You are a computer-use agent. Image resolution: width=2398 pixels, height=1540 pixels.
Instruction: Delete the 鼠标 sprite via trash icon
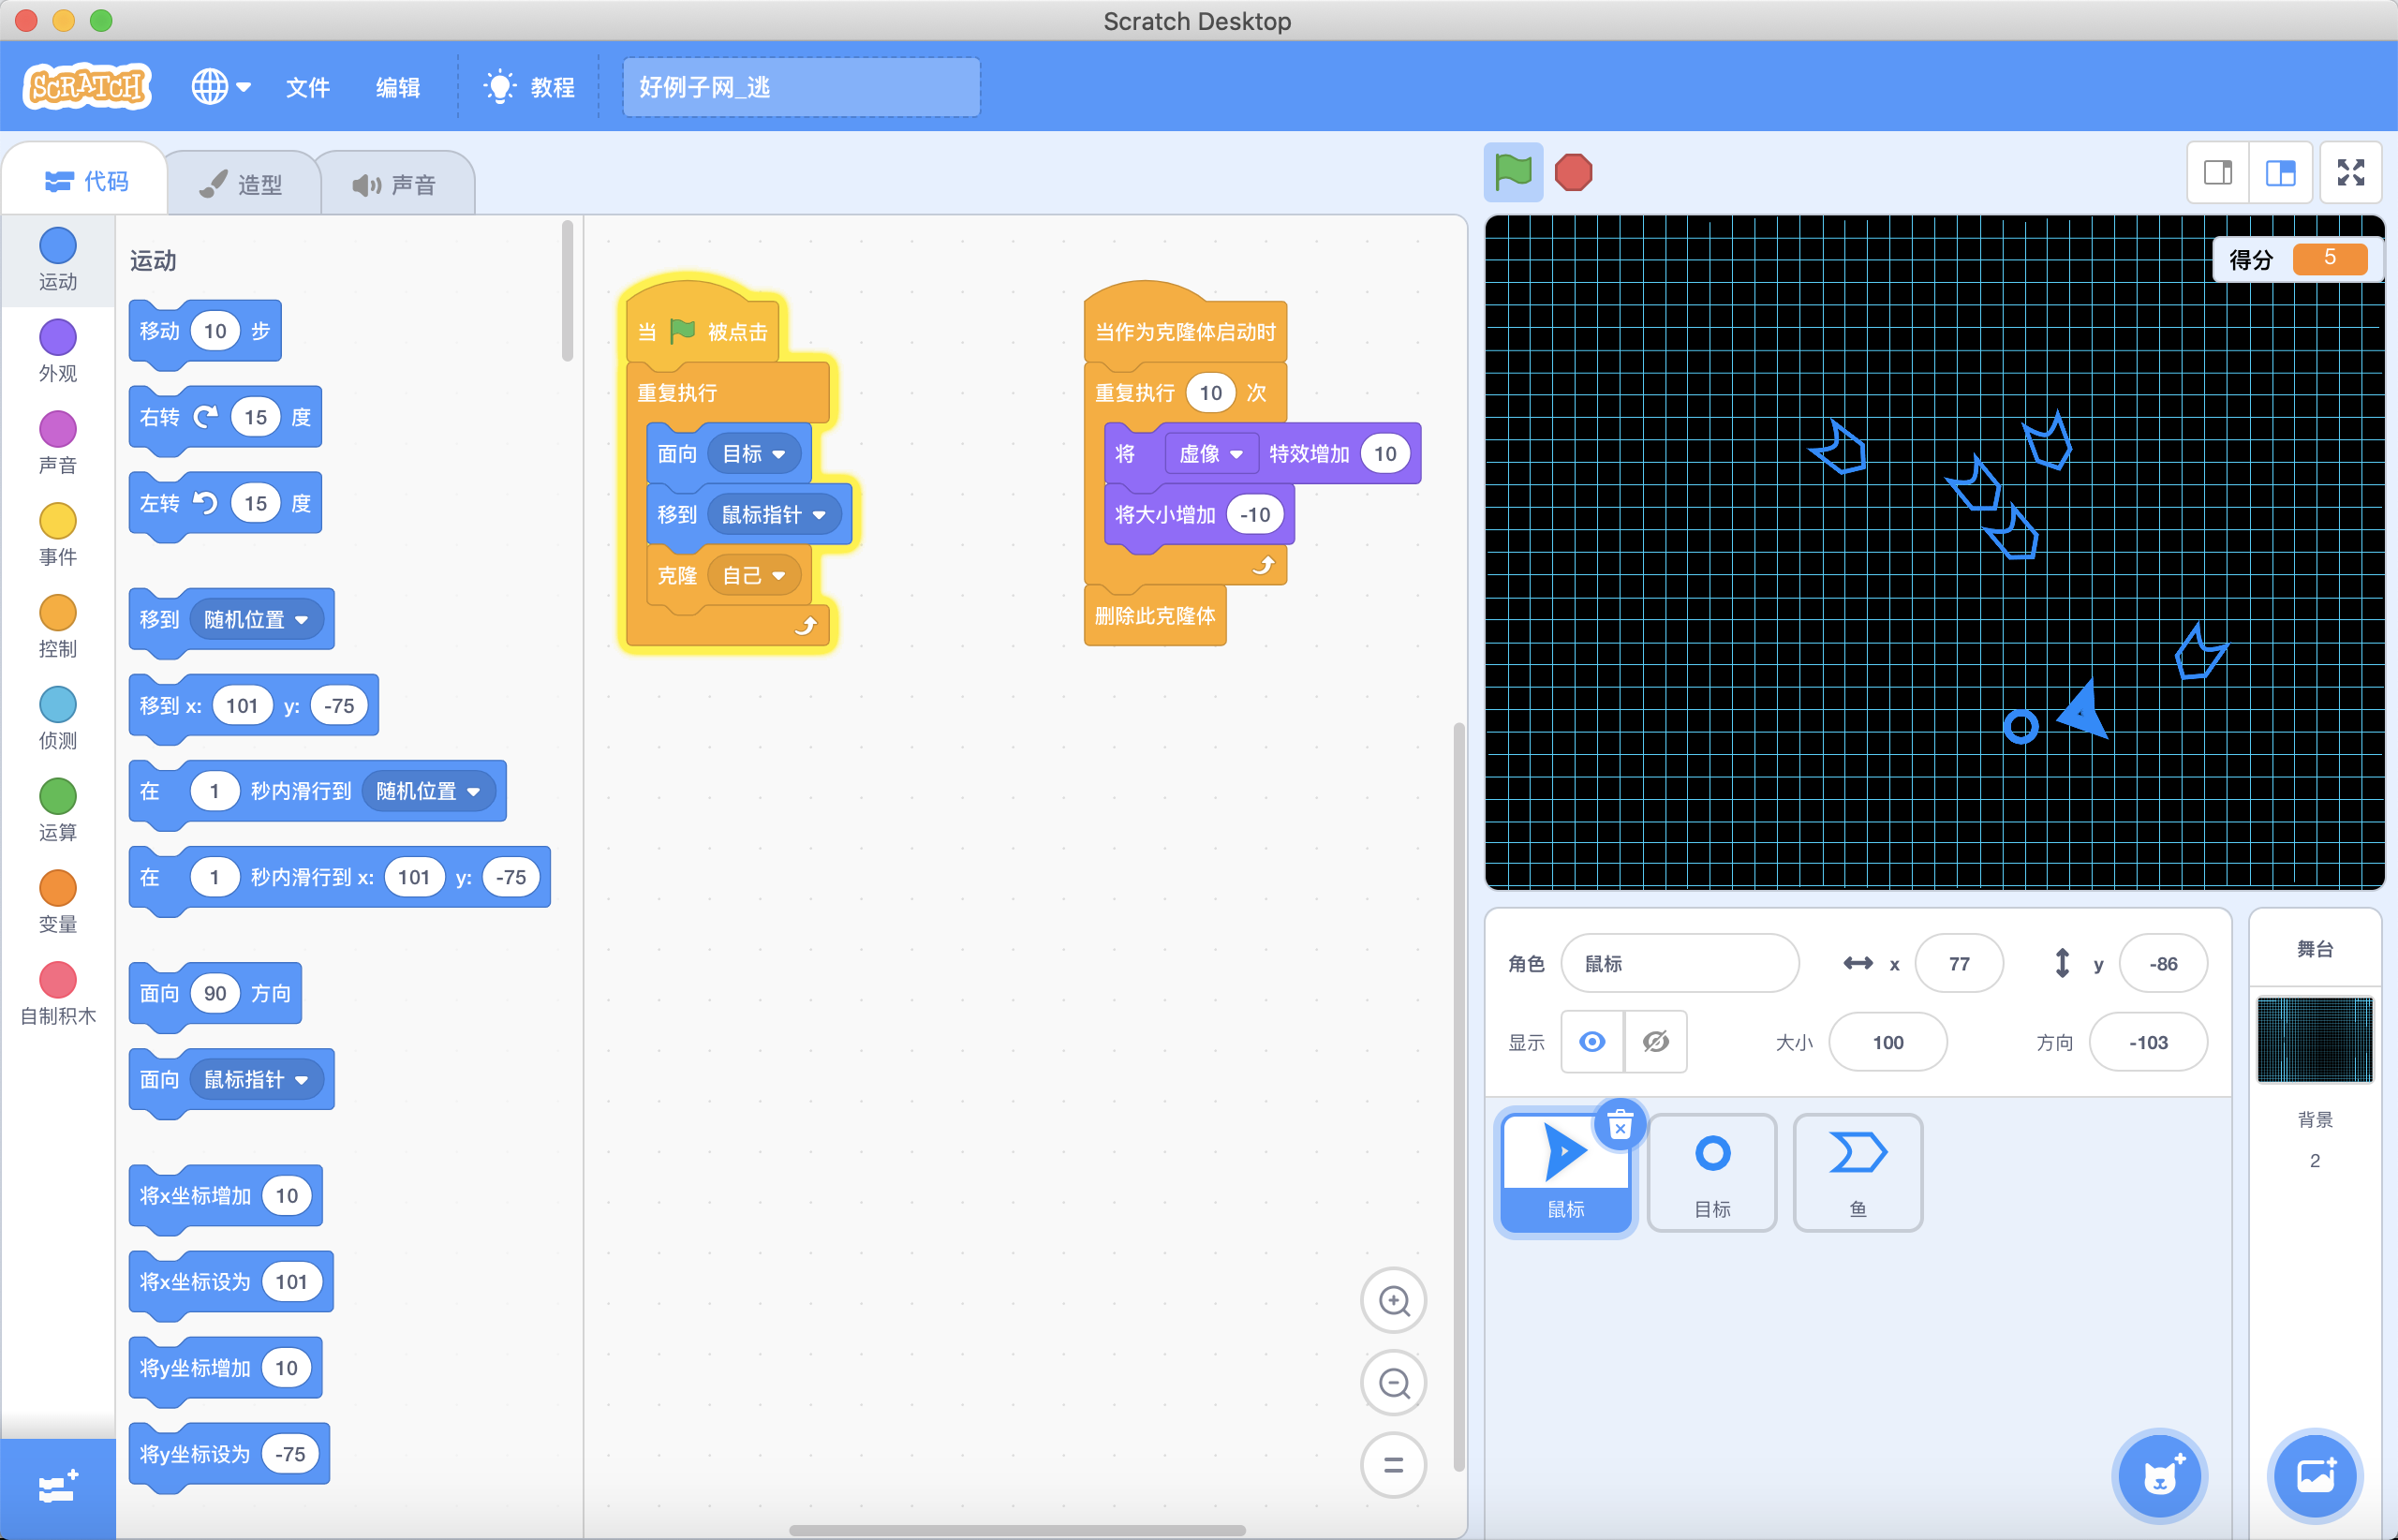click(1620, 1126)
